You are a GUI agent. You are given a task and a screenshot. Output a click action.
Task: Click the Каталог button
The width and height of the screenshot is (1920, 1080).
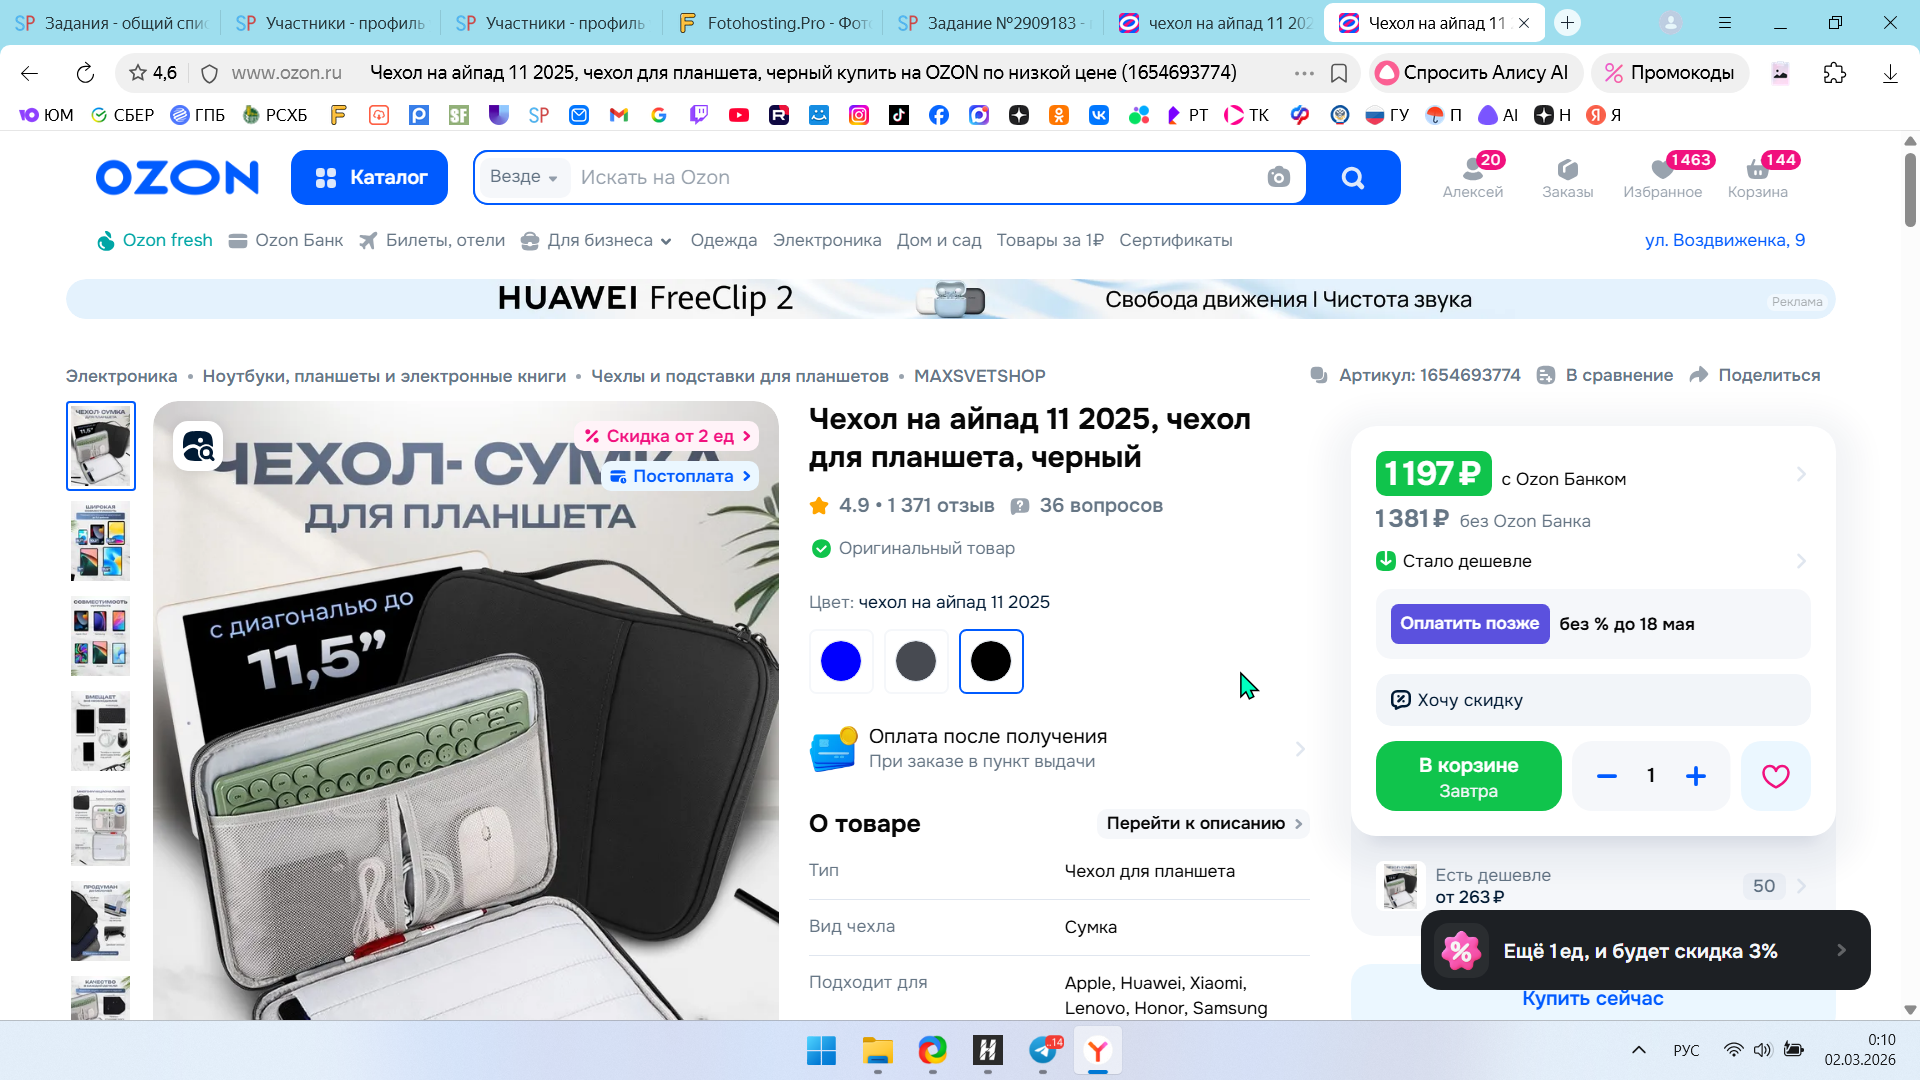(x=369, y=177)
